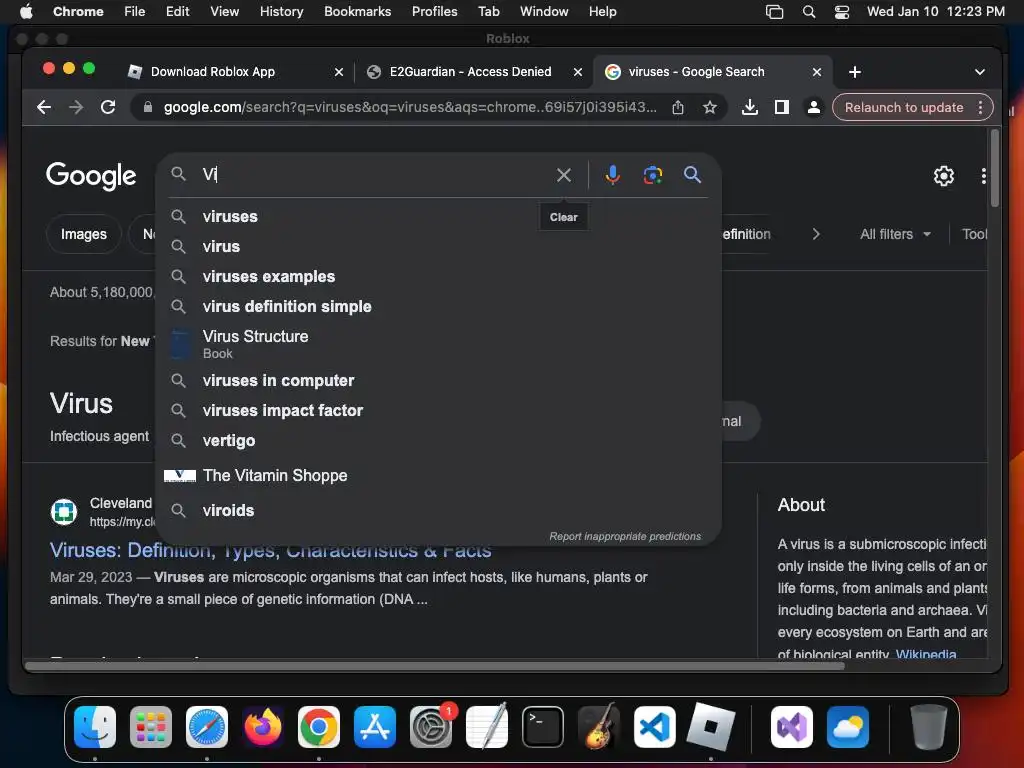Open the Wikipedia link in About panel

point(925,654)
